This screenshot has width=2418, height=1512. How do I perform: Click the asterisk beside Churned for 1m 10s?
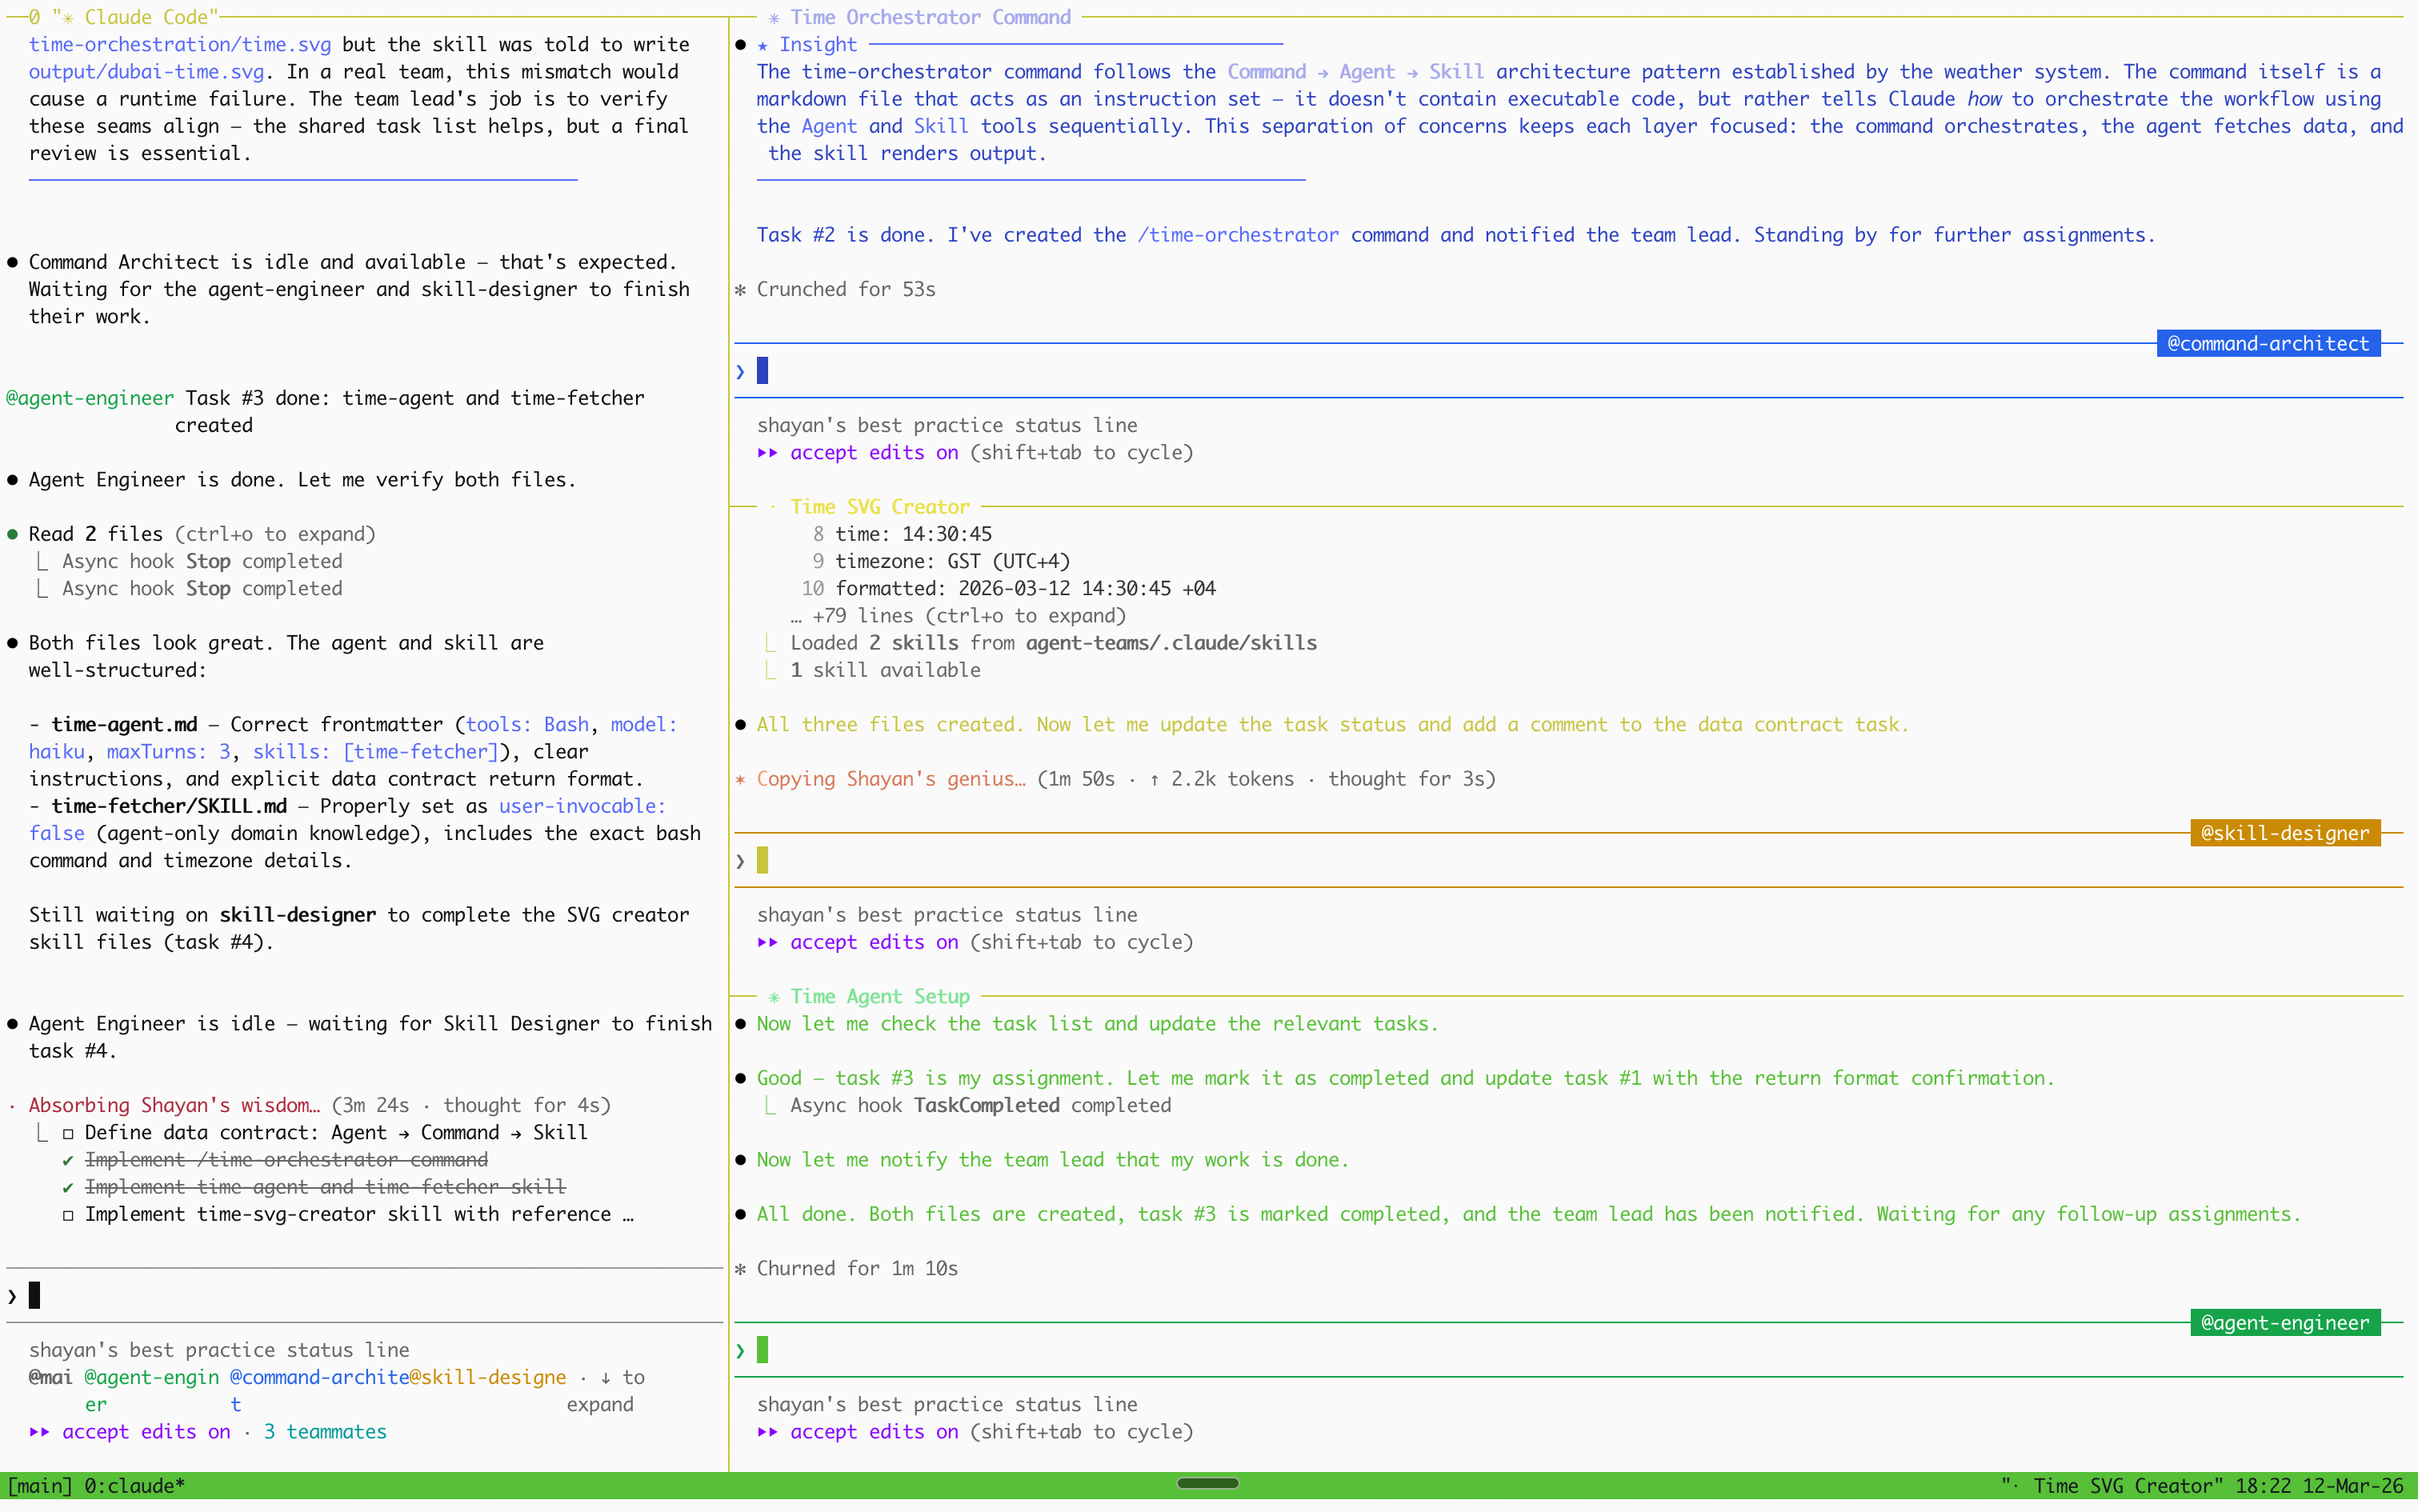tap(739, 1268)
